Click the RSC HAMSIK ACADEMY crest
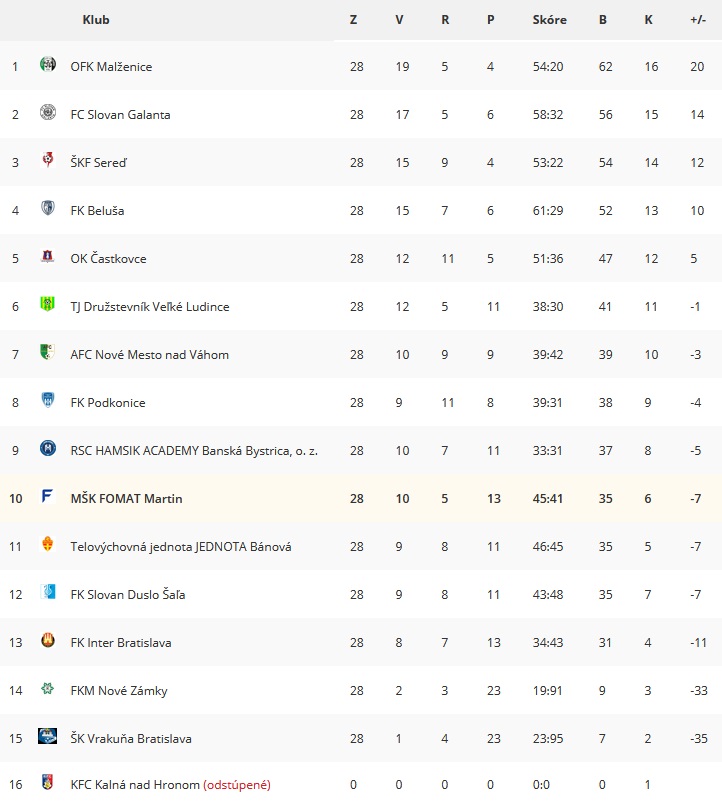 click(48, 448)
